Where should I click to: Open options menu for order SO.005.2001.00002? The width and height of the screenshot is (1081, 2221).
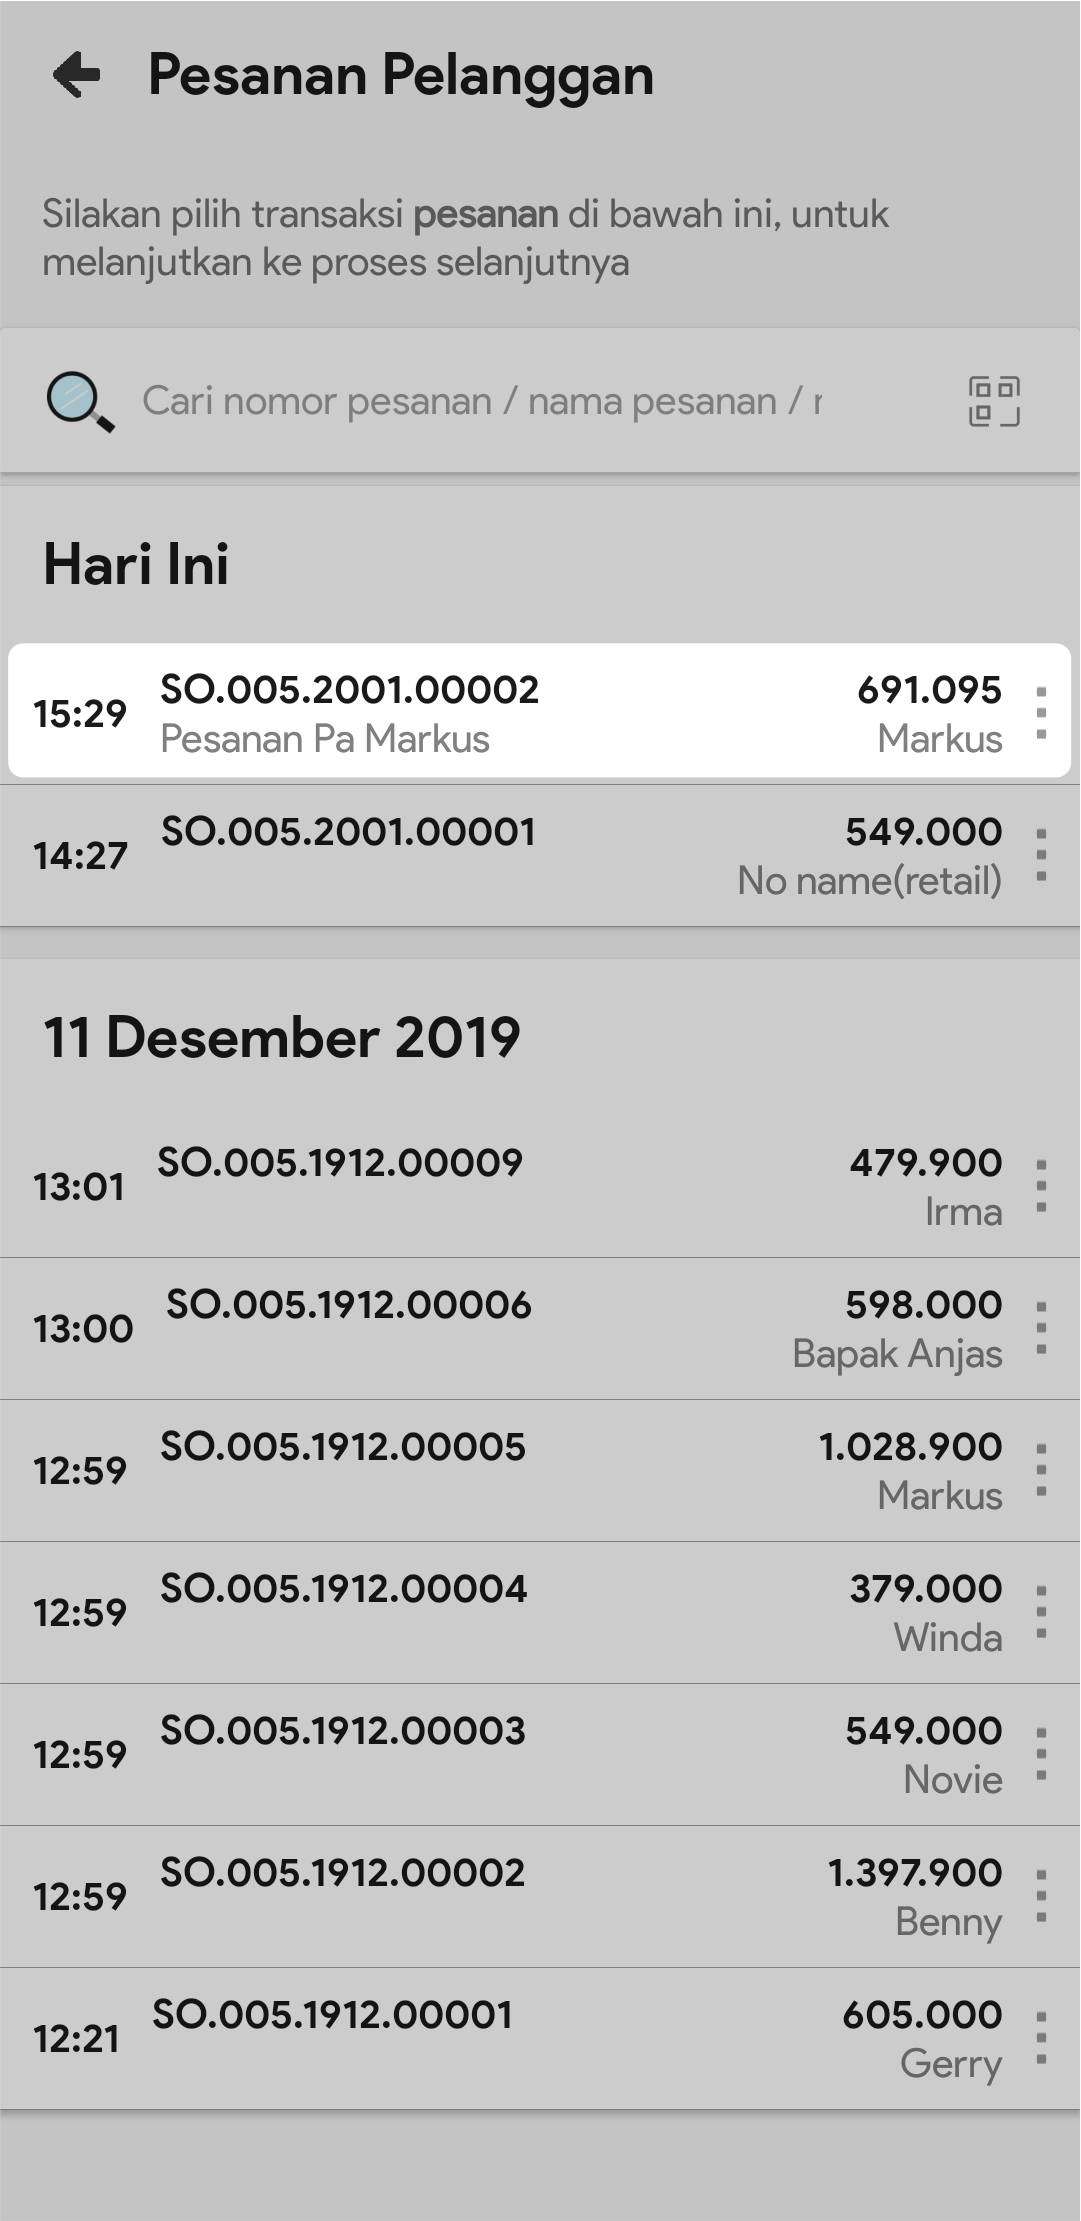[1041, 713]
